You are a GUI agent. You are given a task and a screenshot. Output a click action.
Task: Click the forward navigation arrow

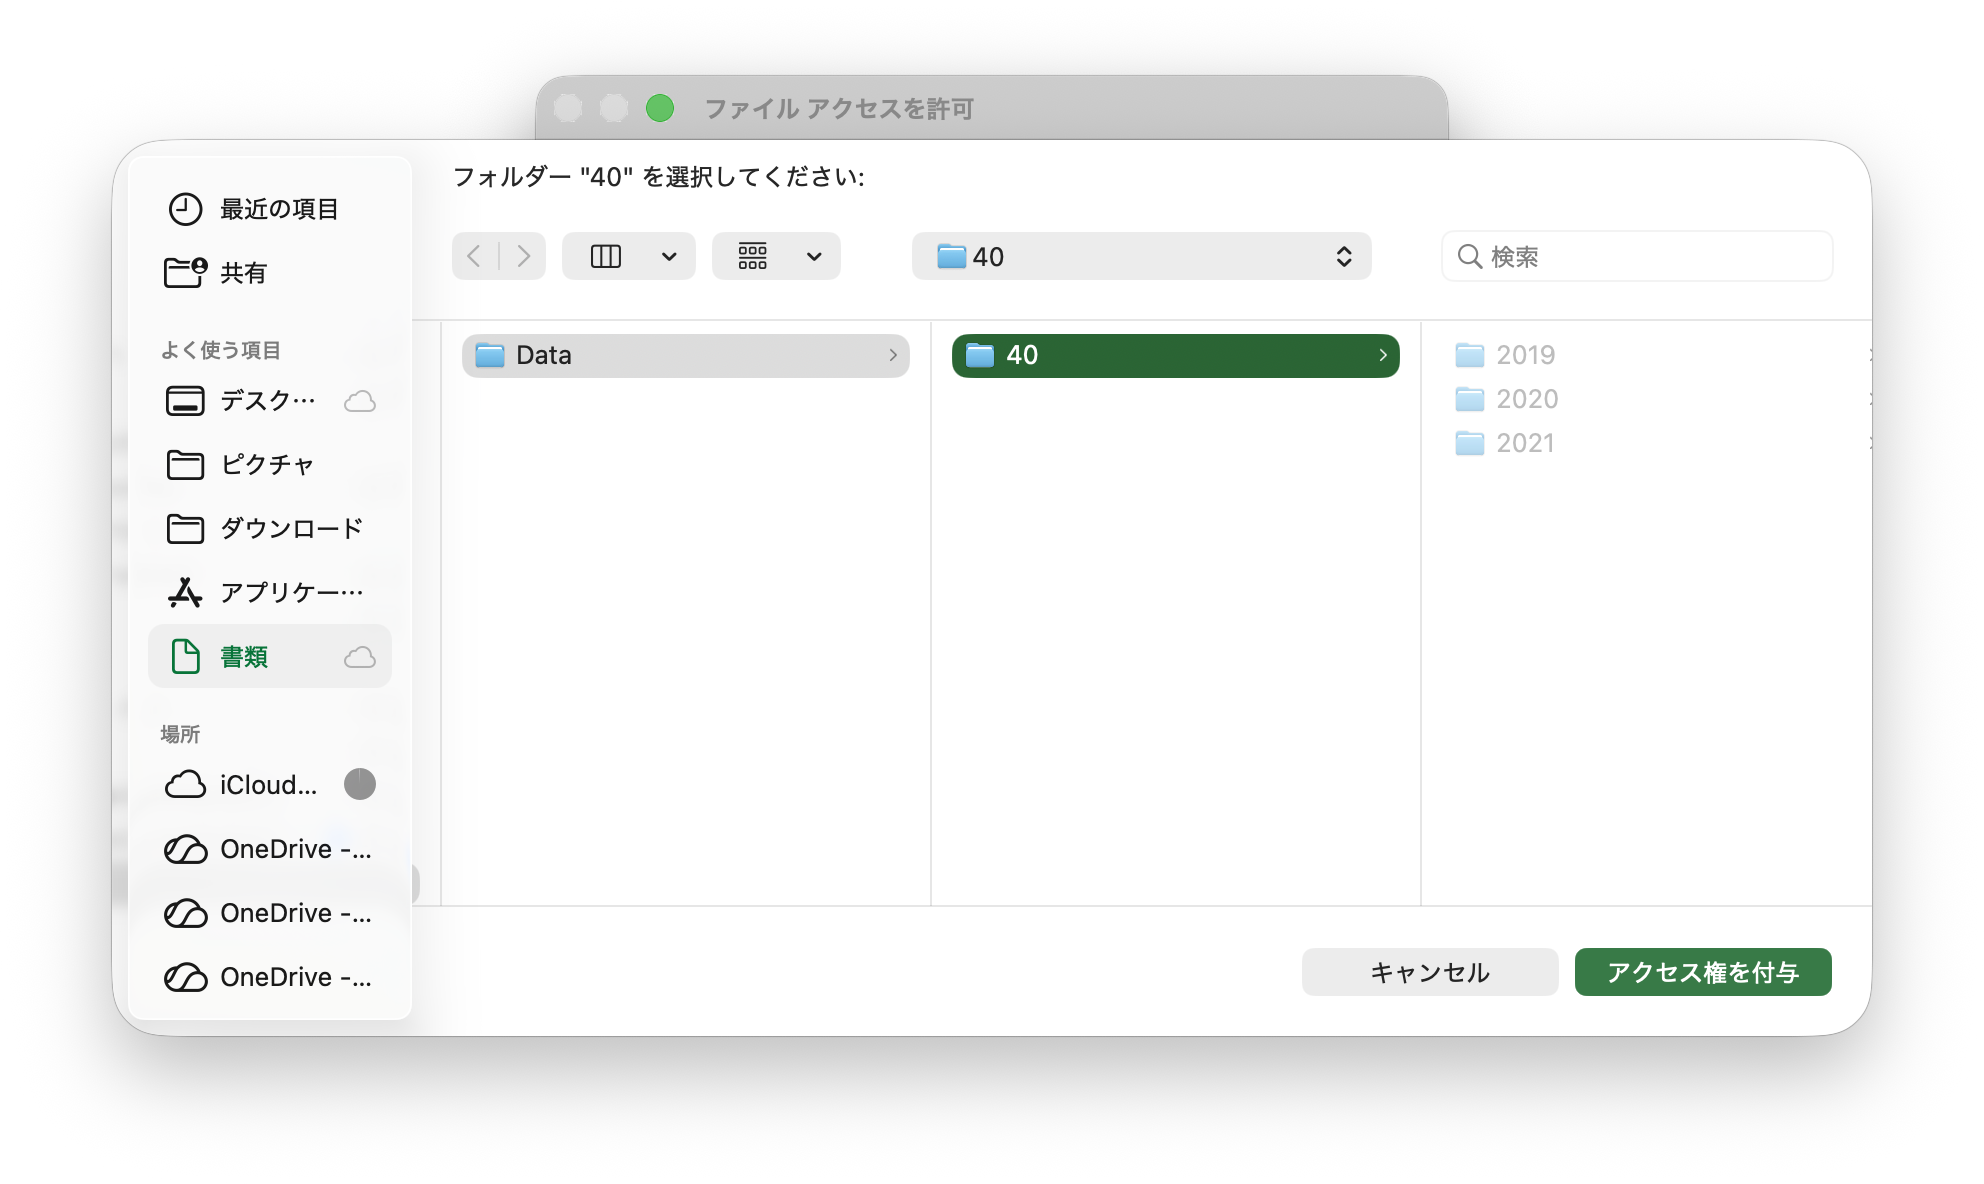point(523,257)
